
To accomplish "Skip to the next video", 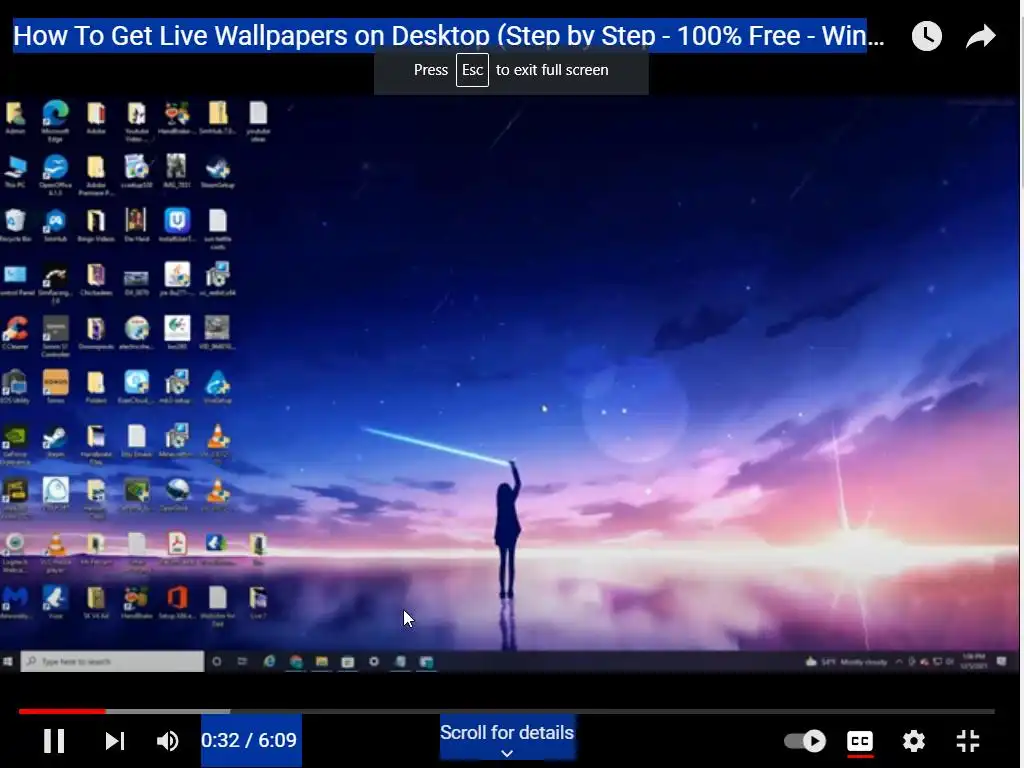I will [x=115, y=741].
